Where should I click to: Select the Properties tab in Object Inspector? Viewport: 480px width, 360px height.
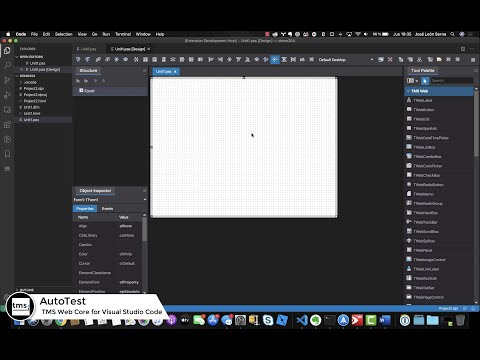click(x=85, y=209)
